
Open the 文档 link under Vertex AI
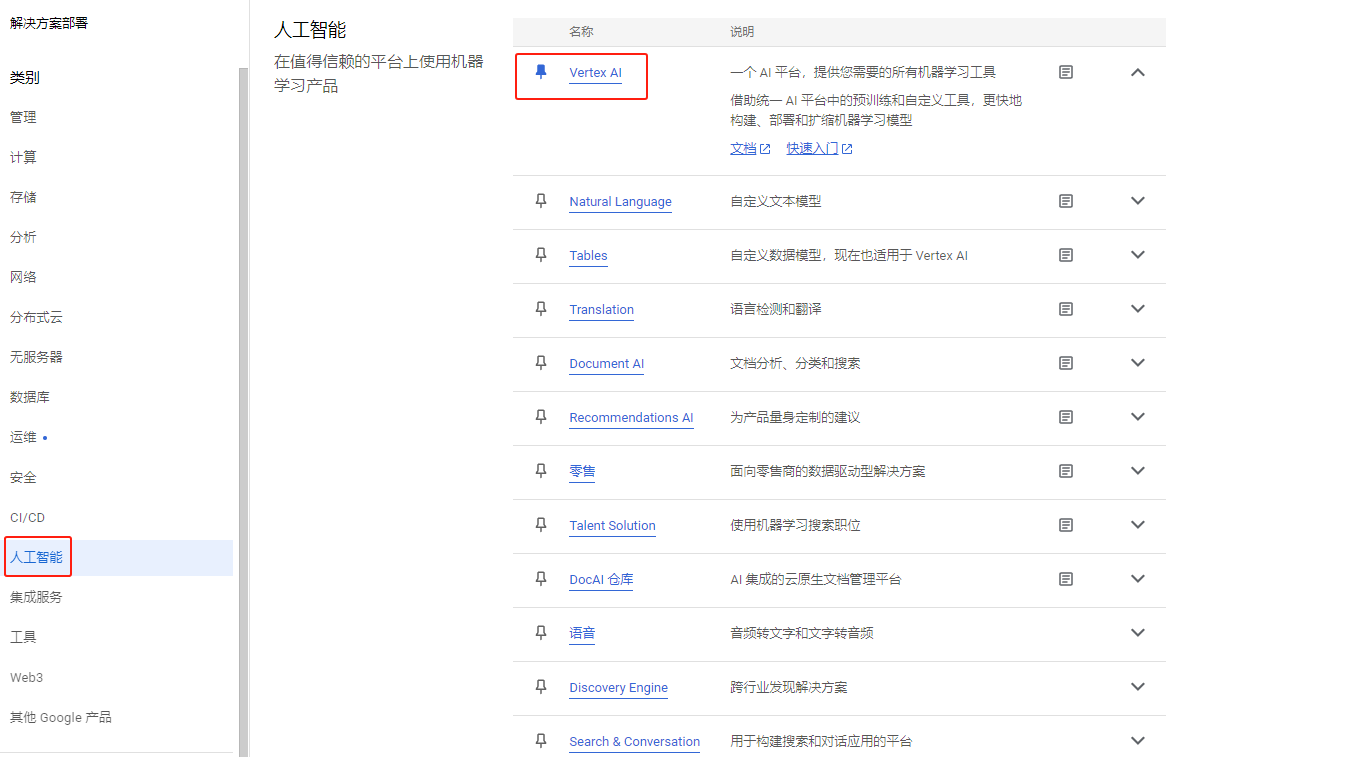coord(750,148)
